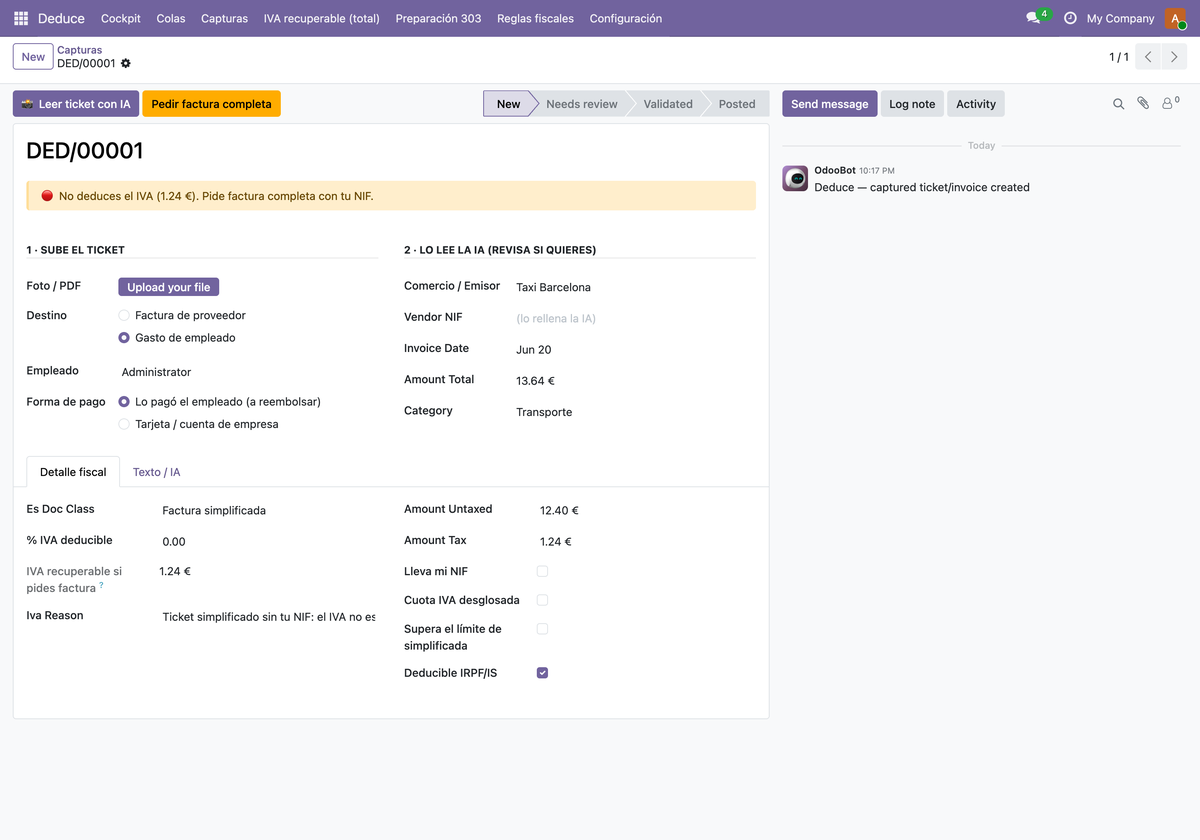1200x840 pixels.
Task: Open the Empleado field showing Administrator
Action: coord(248,372)
